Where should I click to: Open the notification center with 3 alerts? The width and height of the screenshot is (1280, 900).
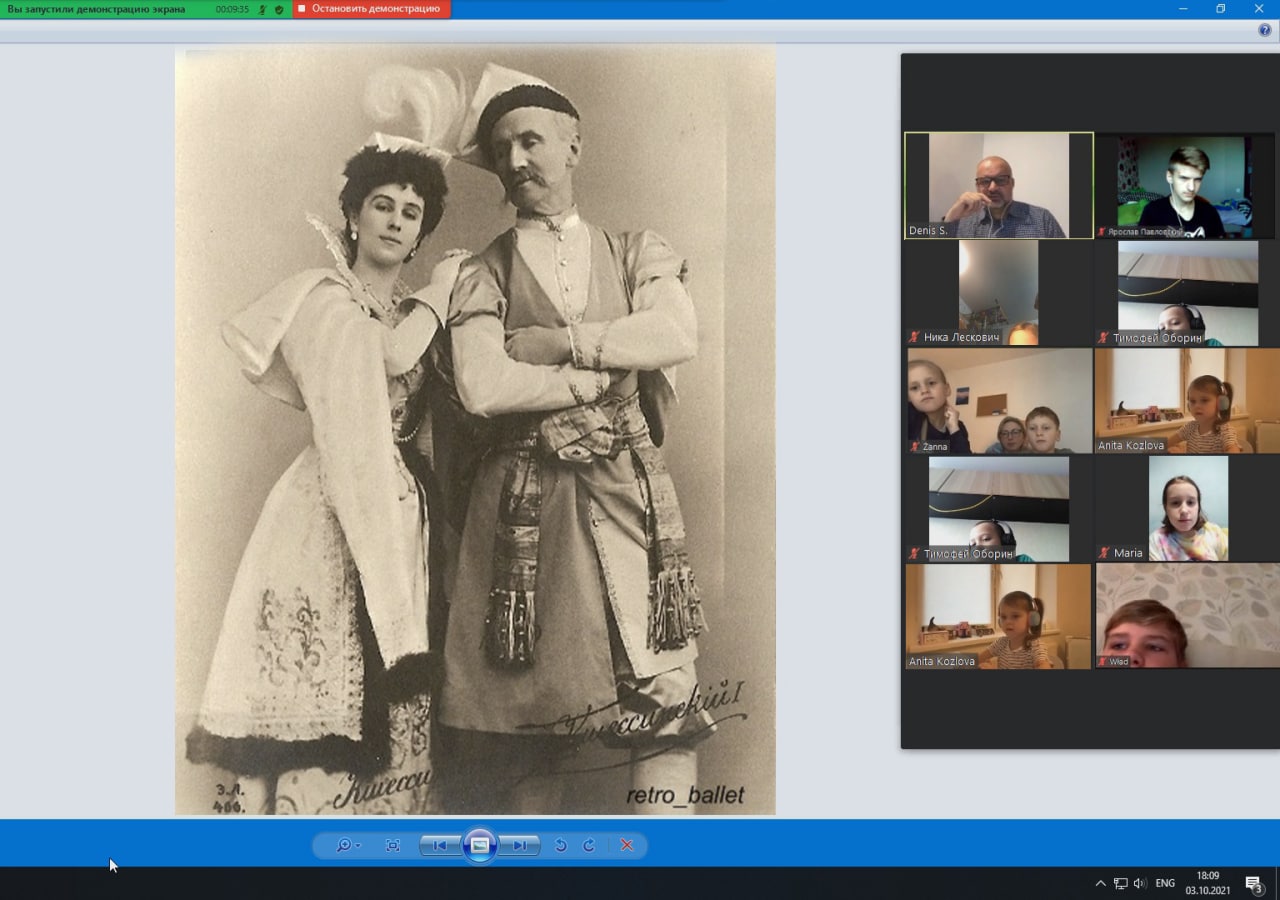point(1253,883)
